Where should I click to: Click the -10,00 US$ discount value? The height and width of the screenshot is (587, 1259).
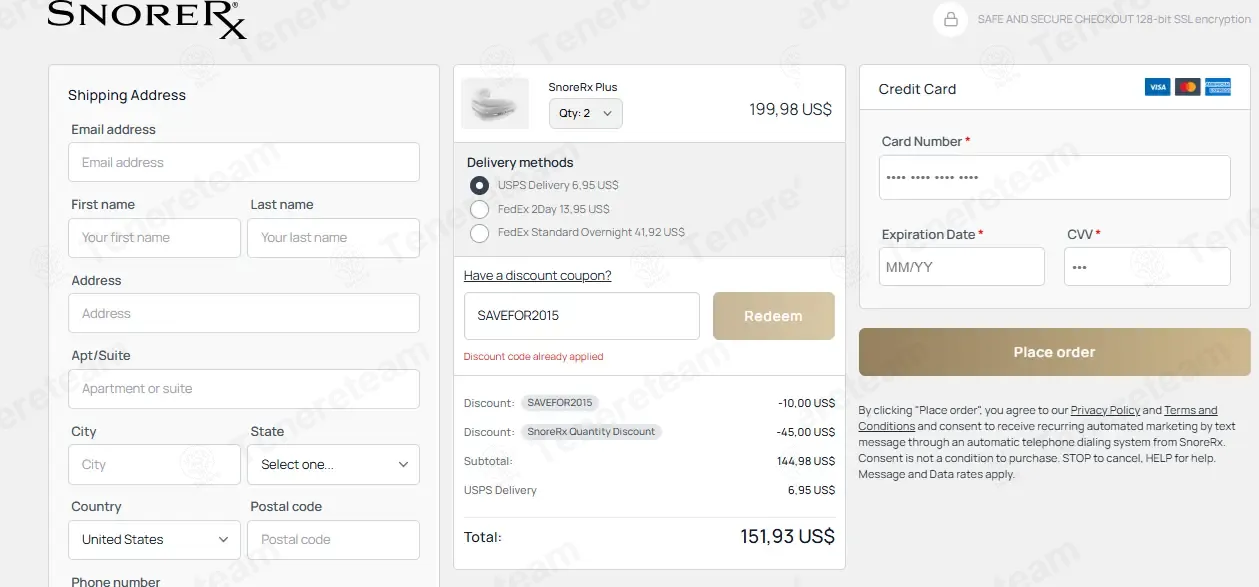point(806,403)
